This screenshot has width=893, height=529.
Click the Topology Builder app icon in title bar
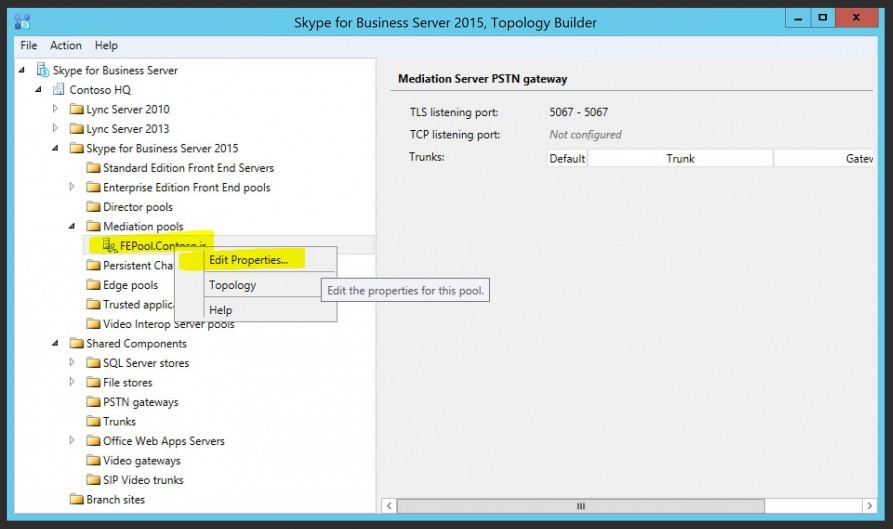(x=22, y=22)
